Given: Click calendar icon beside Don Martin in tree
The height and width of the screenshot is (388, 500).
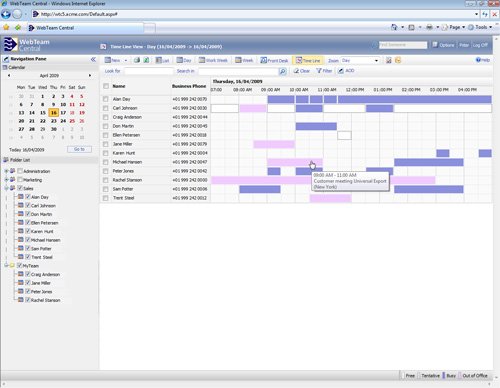Looking at the screenshot, I should [x=21, y=214].
